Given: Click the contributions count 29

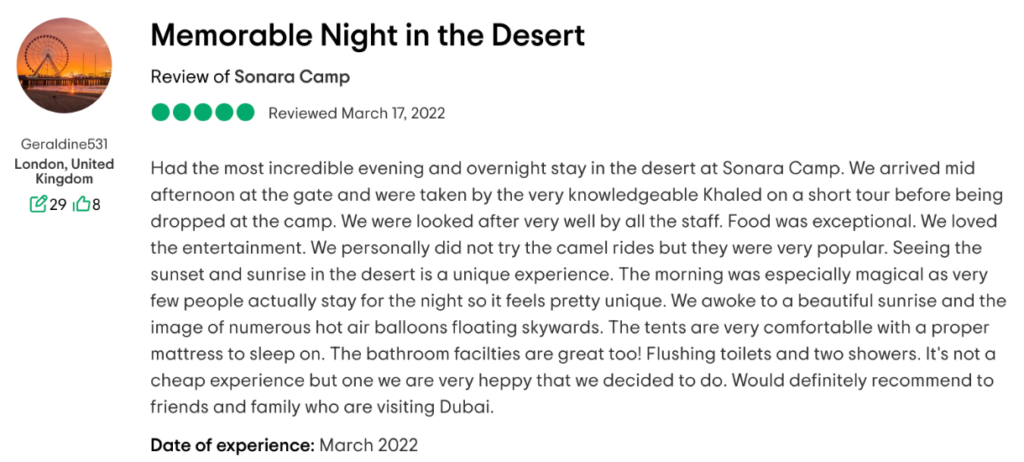Looking at the screenshot, I should point(58,205).
